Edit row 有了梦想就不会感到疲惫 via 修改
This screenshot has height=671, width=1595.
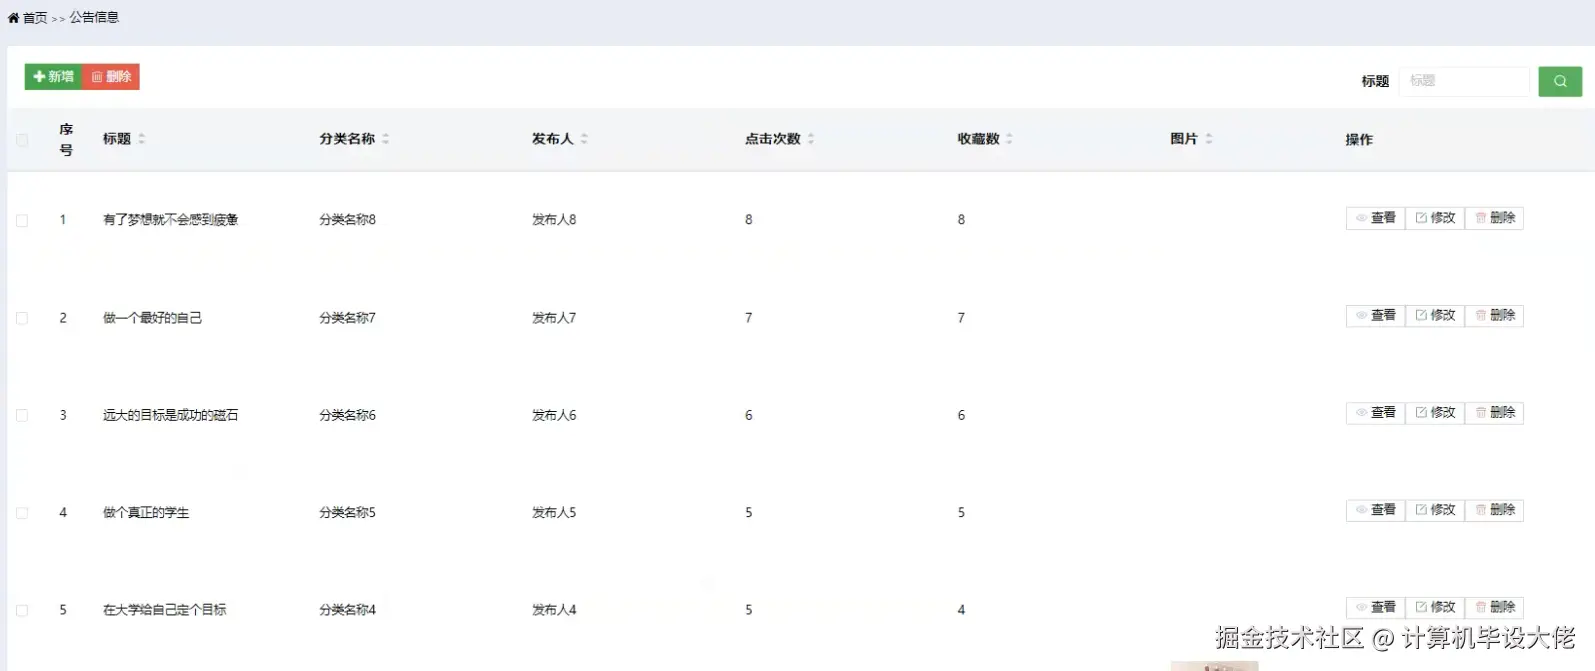tap(1435, 218)
